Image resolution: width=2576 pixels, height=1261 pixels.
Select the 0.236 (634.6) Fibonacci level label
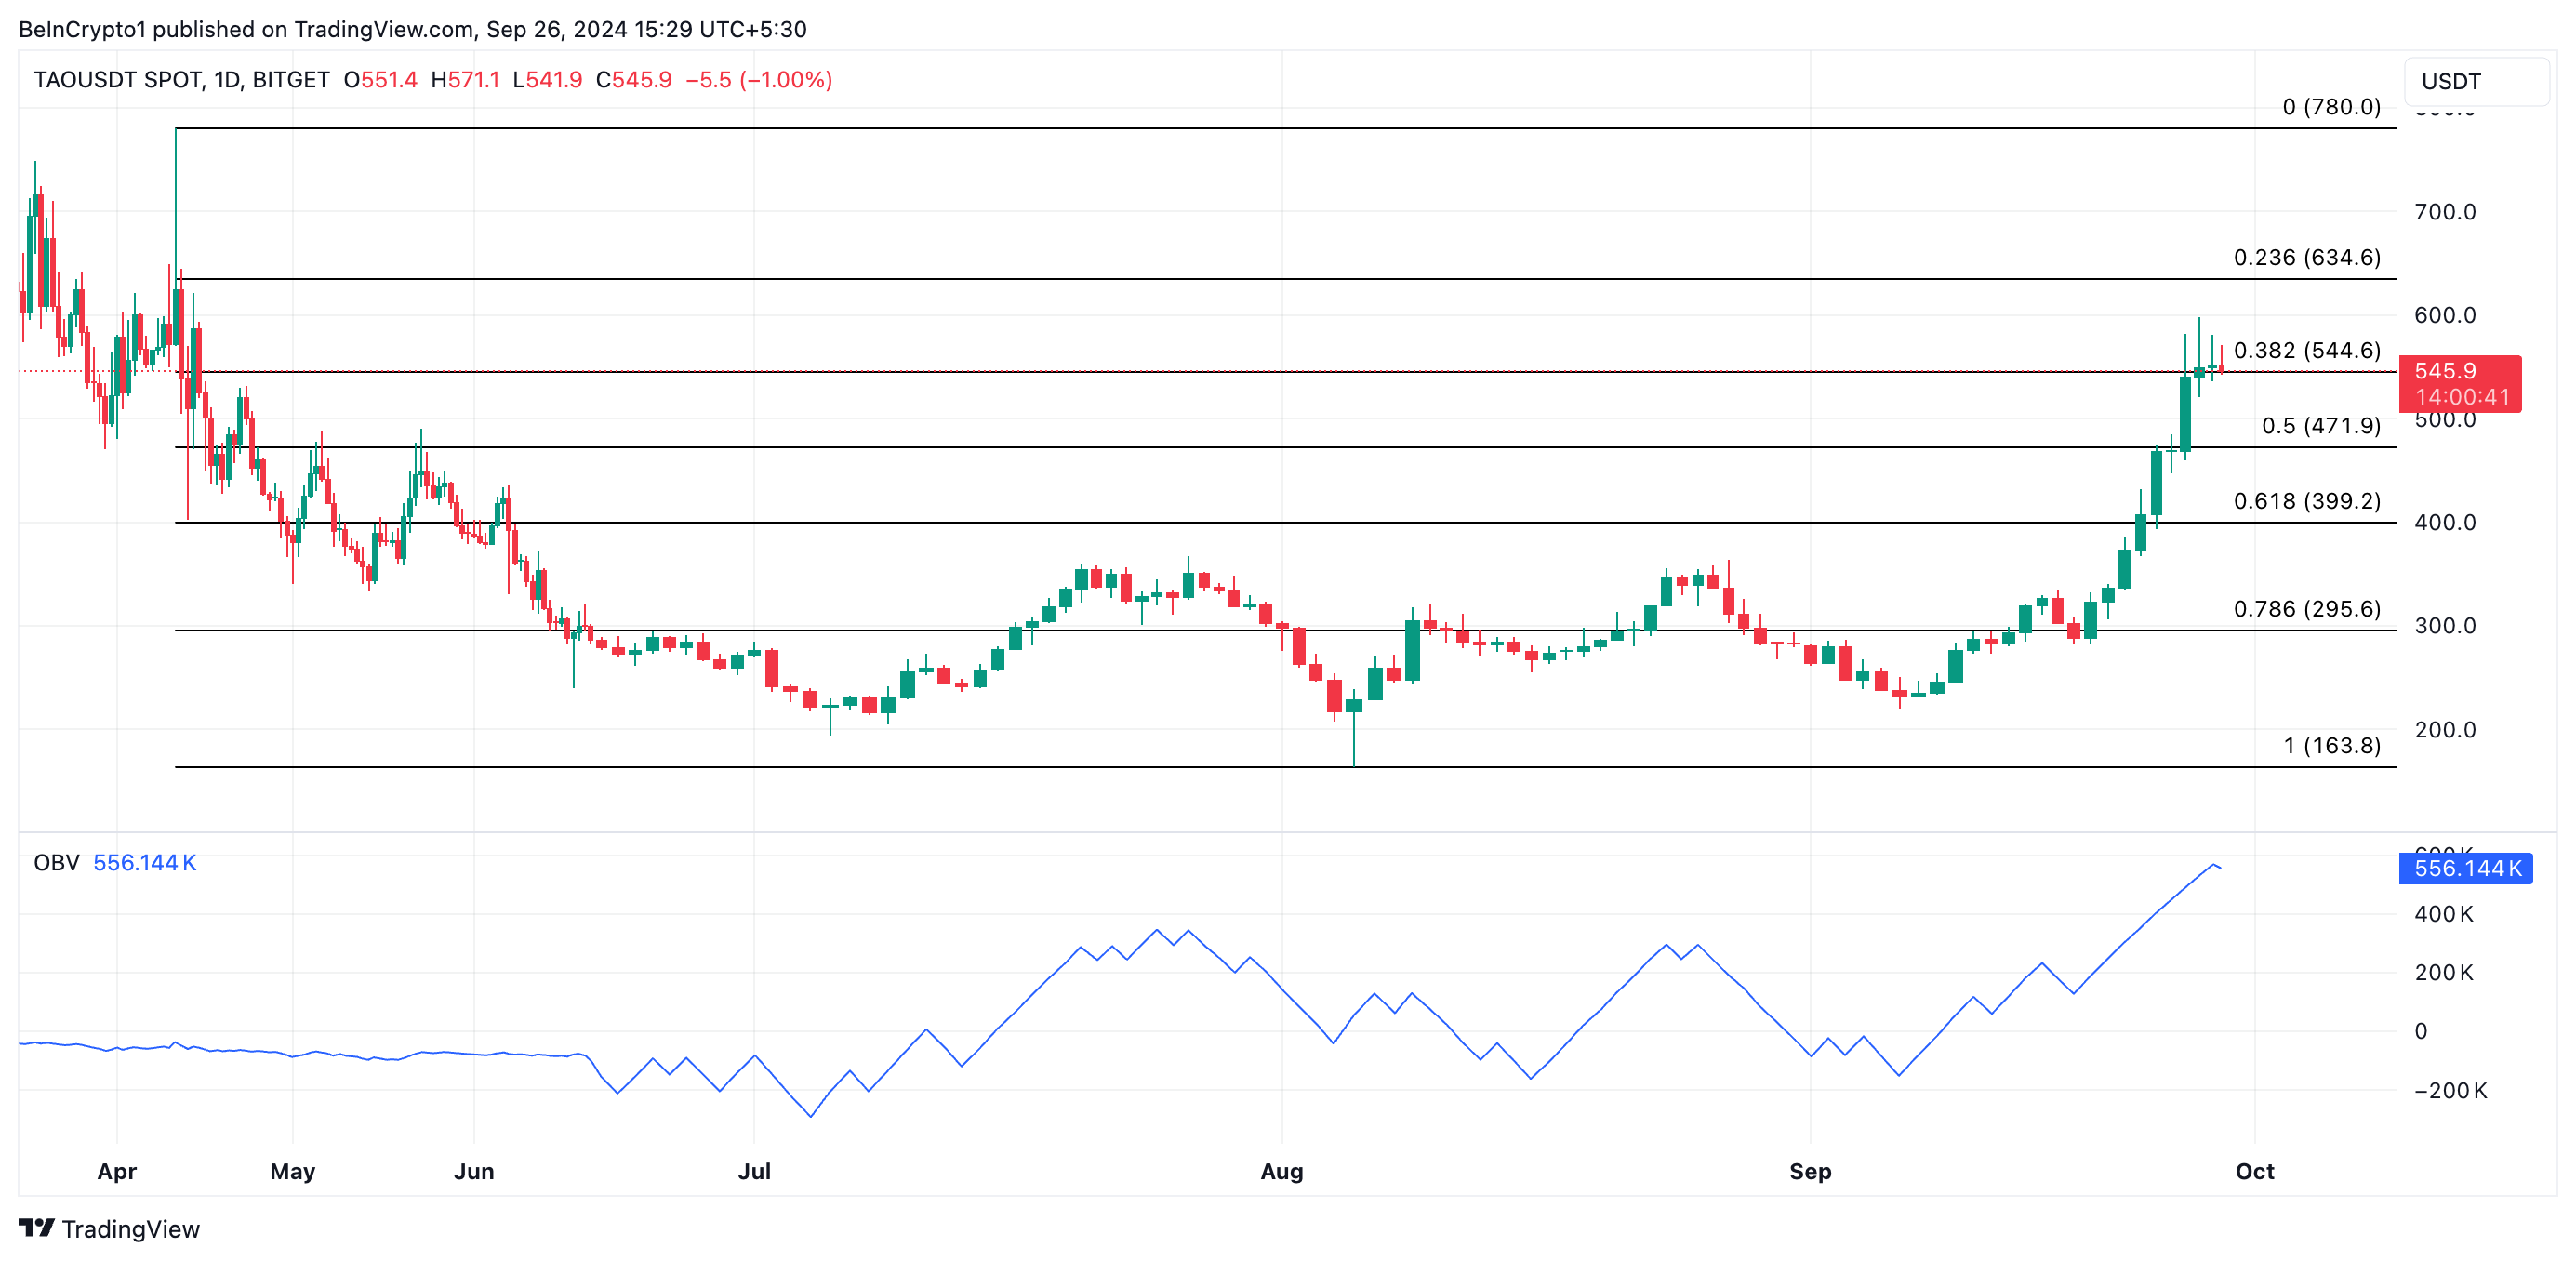point(2306,257)
